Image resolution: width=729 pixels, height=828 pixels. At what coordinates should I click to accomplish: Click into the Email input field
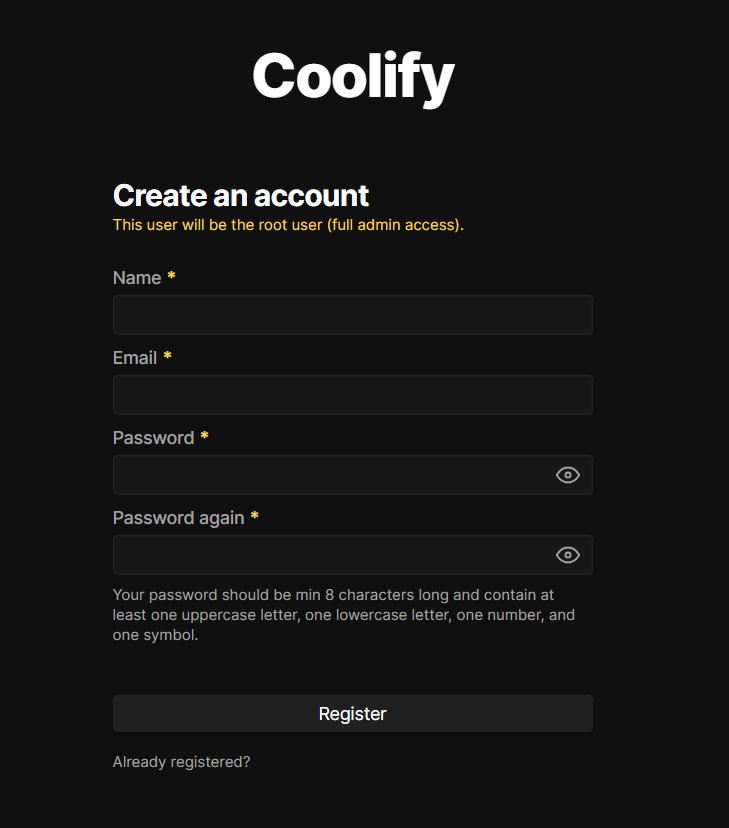pyautogui.click(x=352, y=395)
